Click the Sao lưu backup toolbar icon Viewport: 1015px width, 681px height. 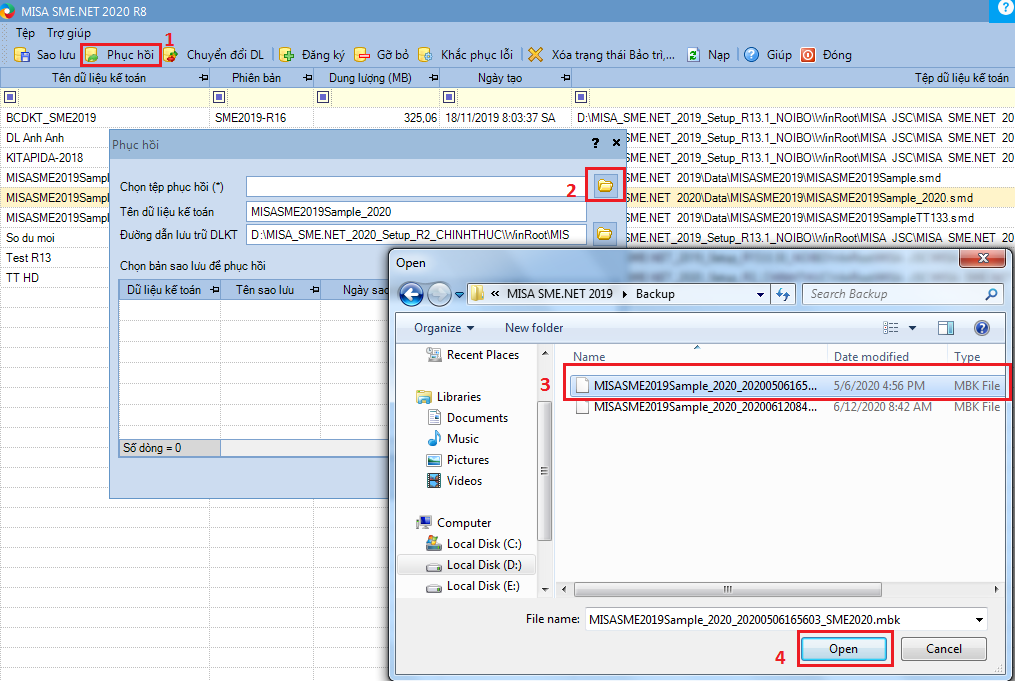22,55
